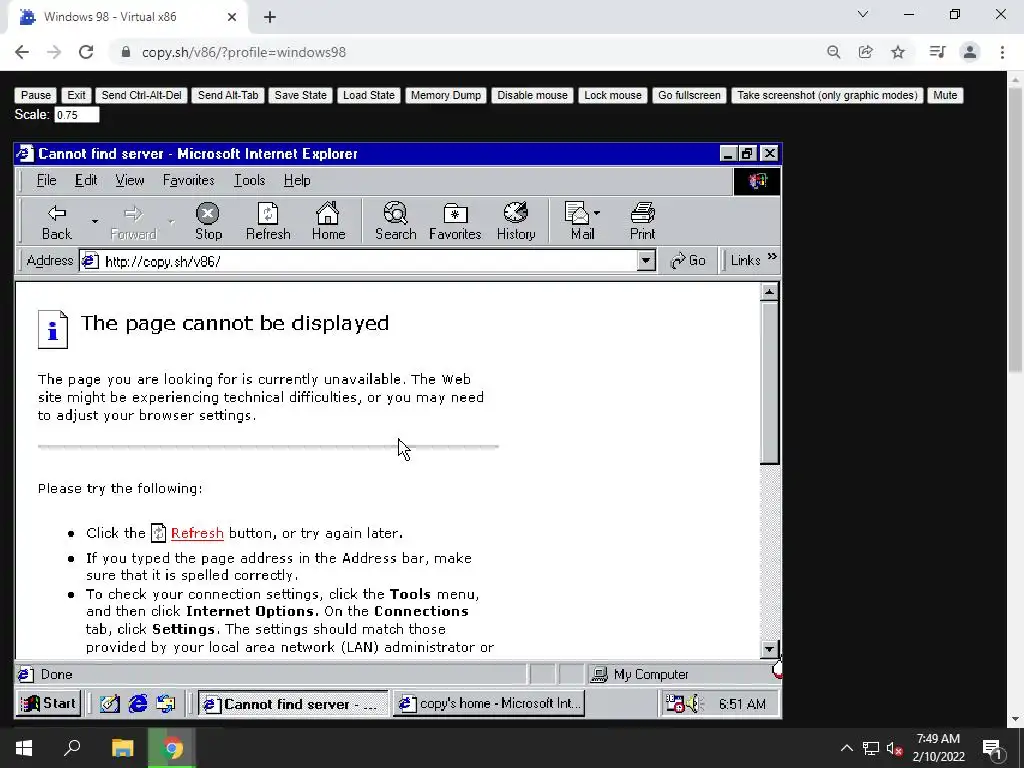
Task: Click the Lock mouse button
Action: tap(613, 95)
